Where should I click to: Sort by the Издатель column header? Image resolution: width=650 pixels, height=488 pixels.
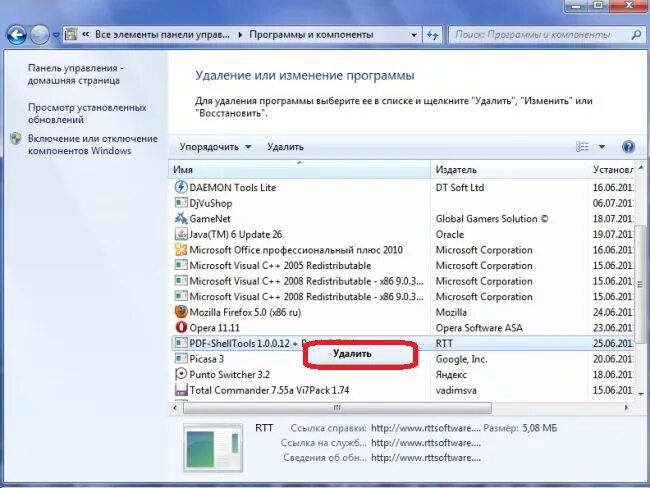[x=509, y=170]
